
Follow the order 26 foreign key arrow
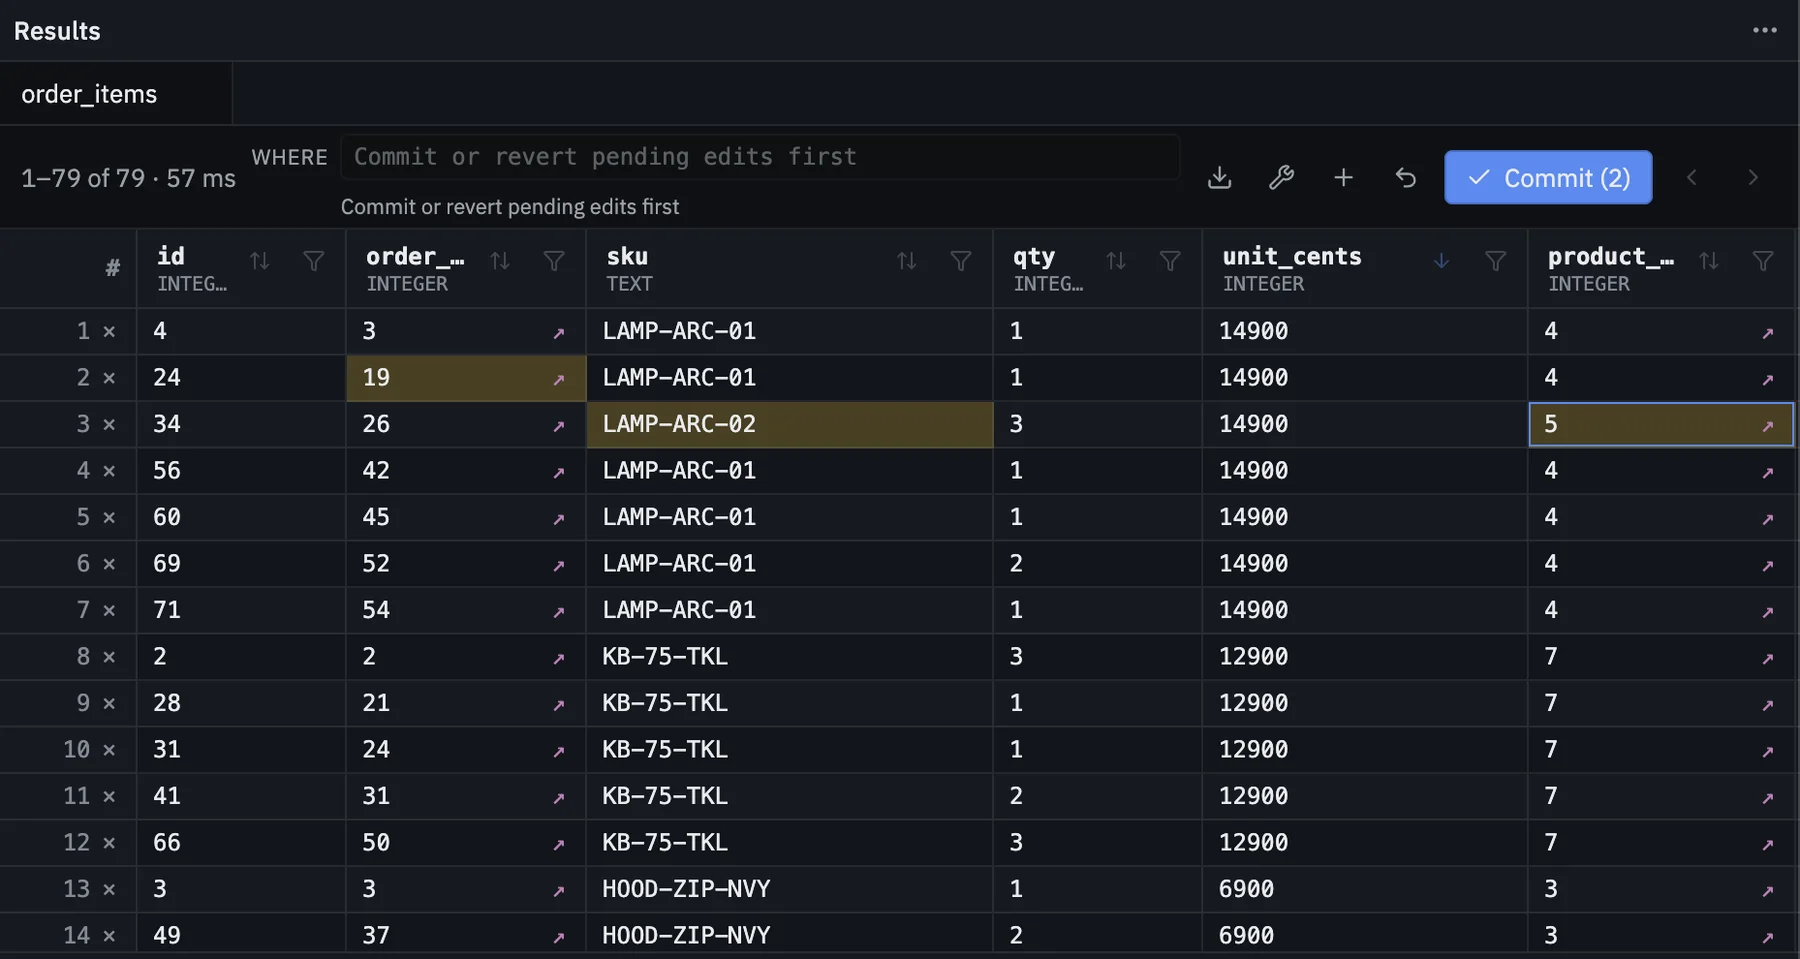[x=559, y=426]
